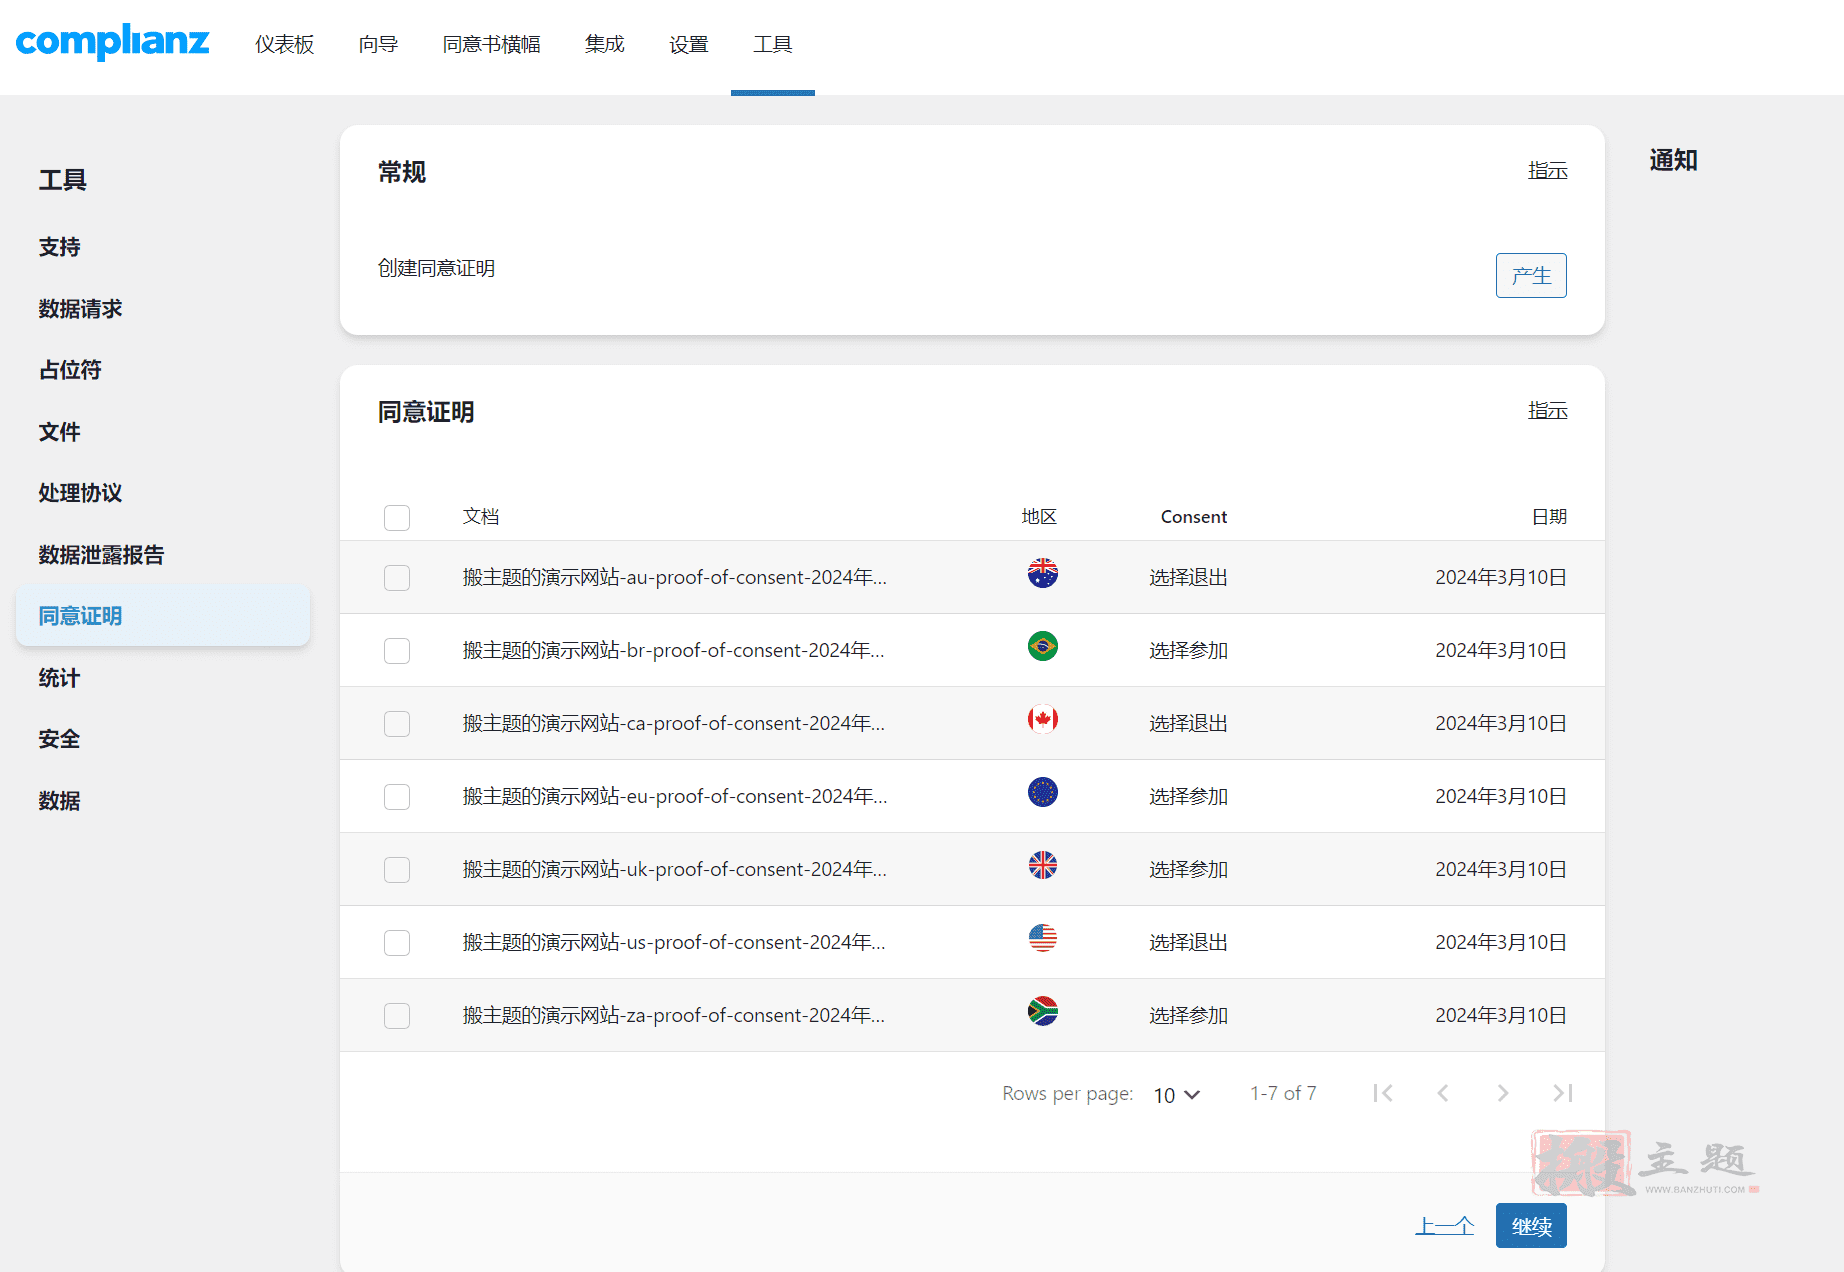
Task: Open 指示 link in 同意证明 panel
Action: click(1547, 411)
